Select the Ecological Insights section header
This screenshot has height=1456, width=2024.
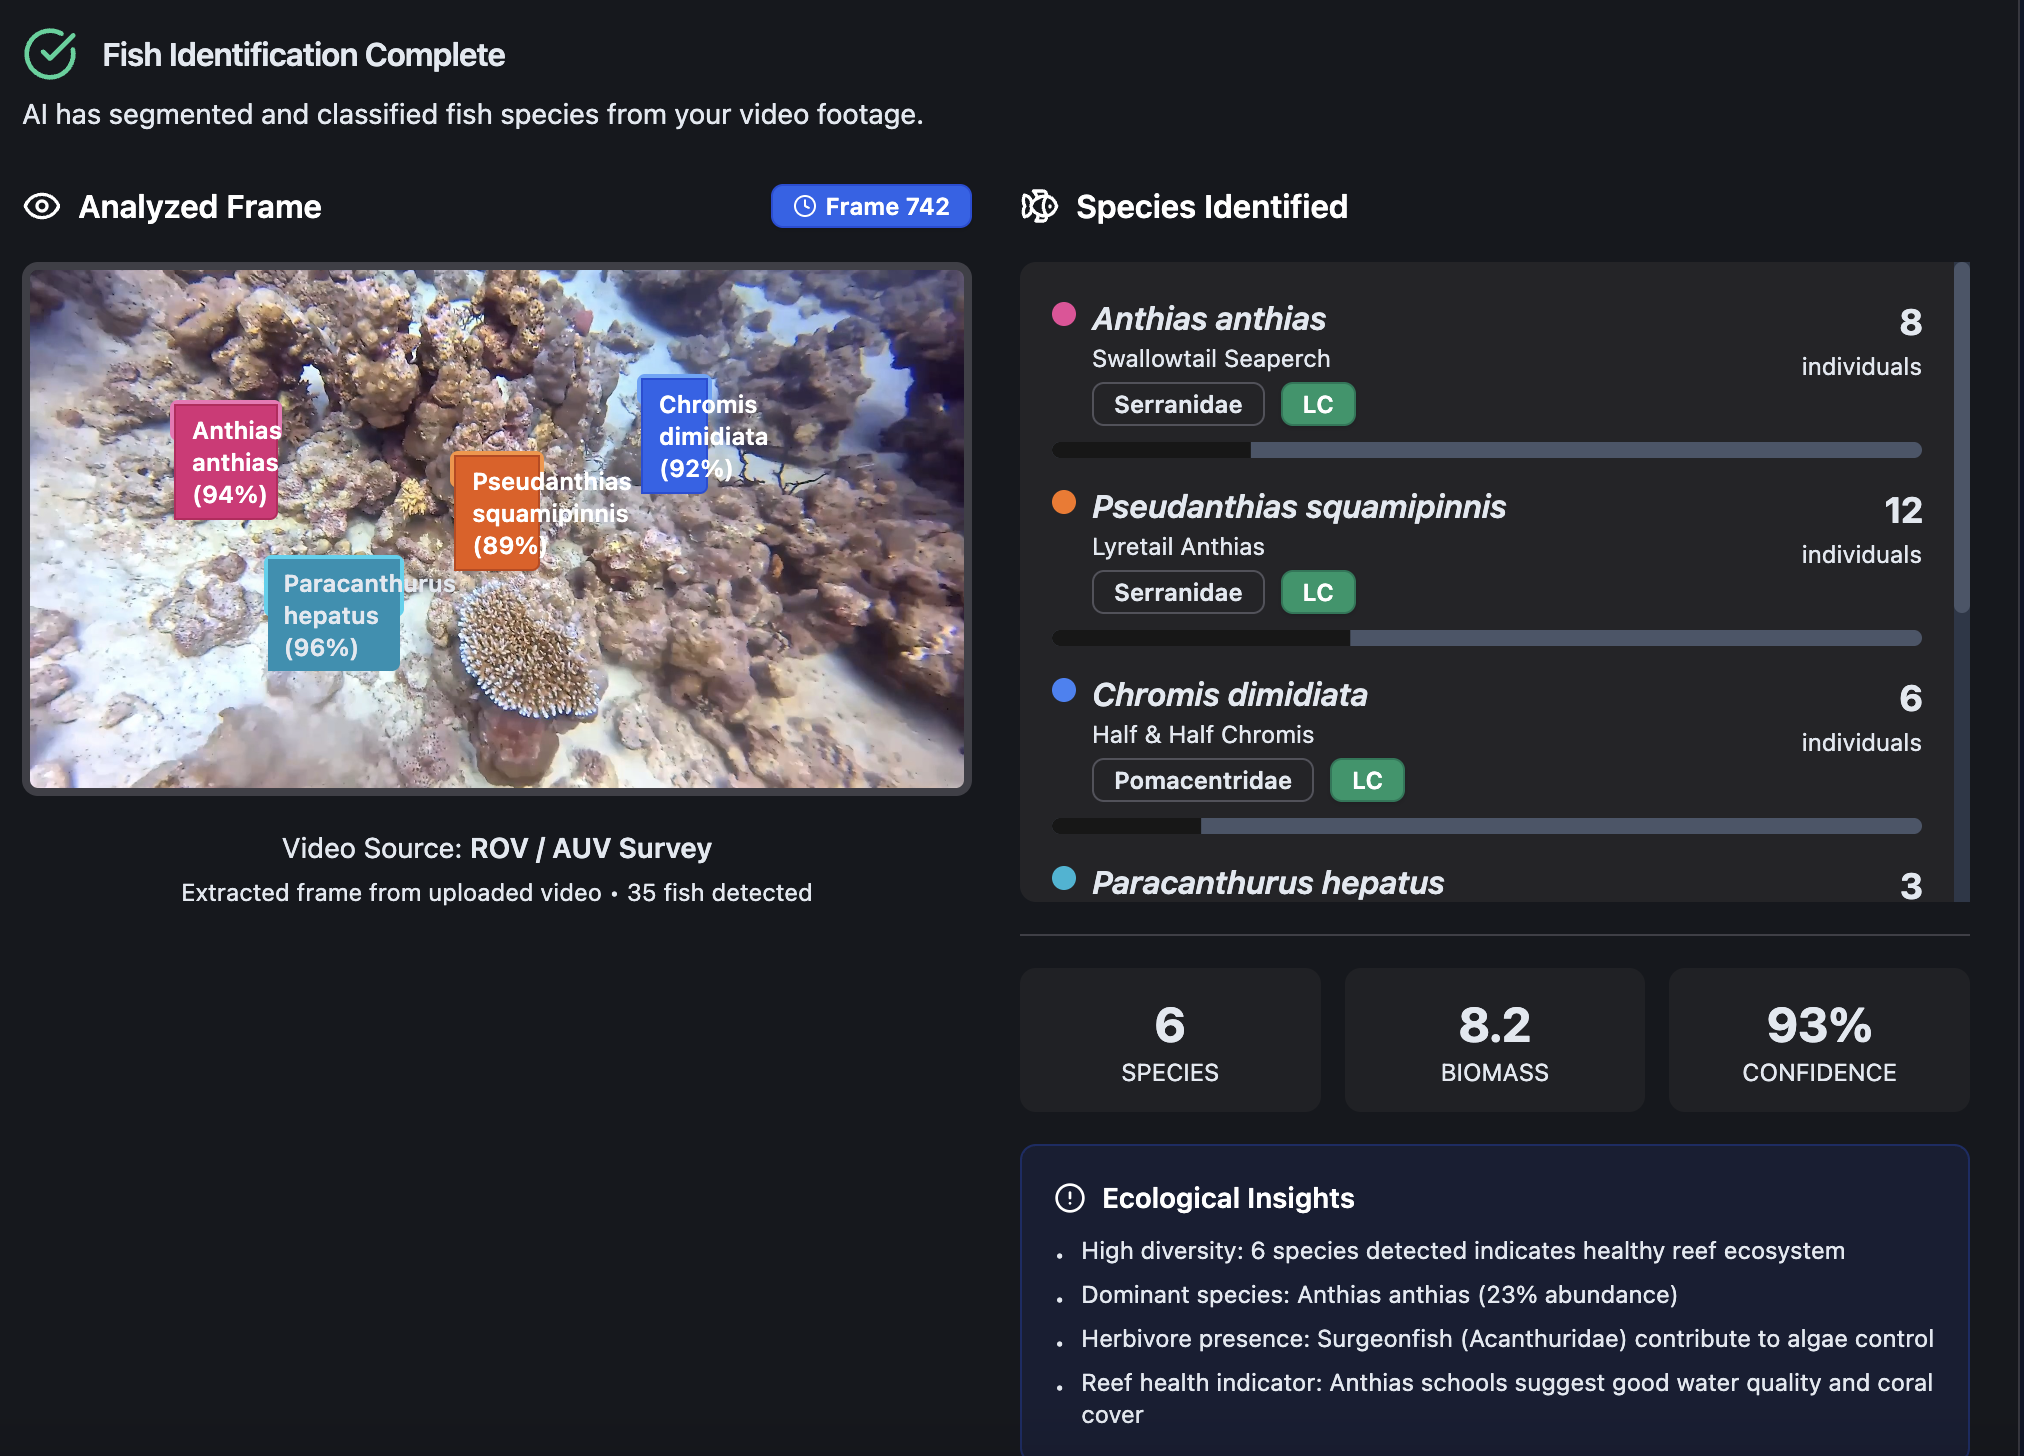[x=1228, y=1197]
